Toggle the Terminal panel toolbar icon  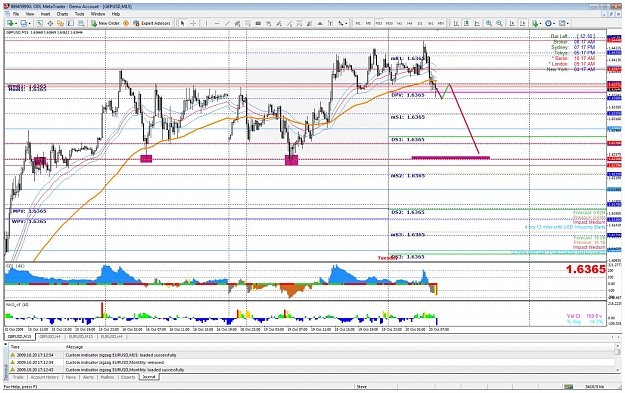(71, 23)
